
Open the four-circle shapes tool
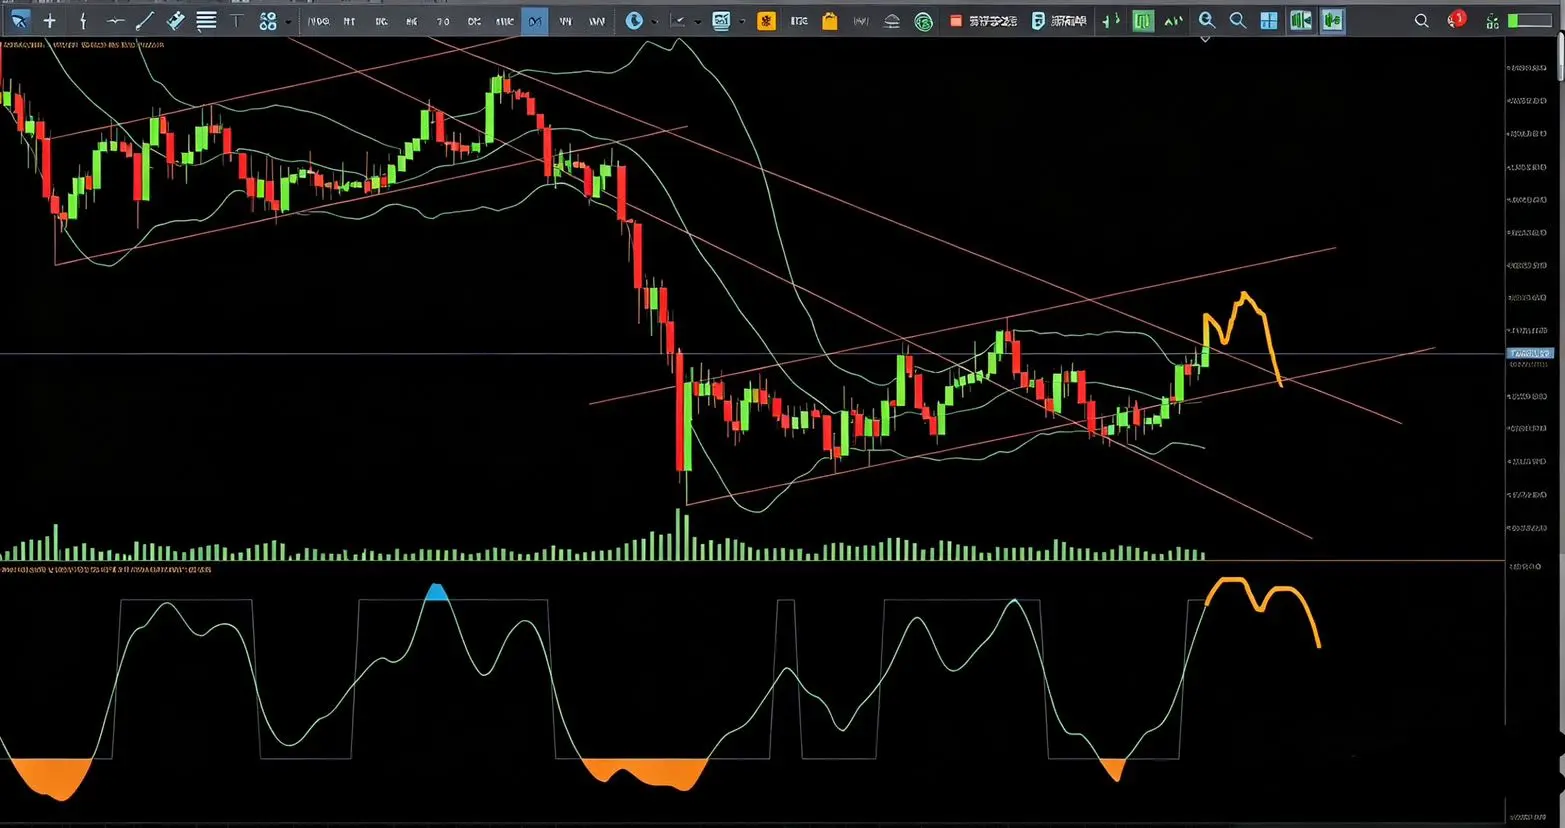(x=267, y=20)
